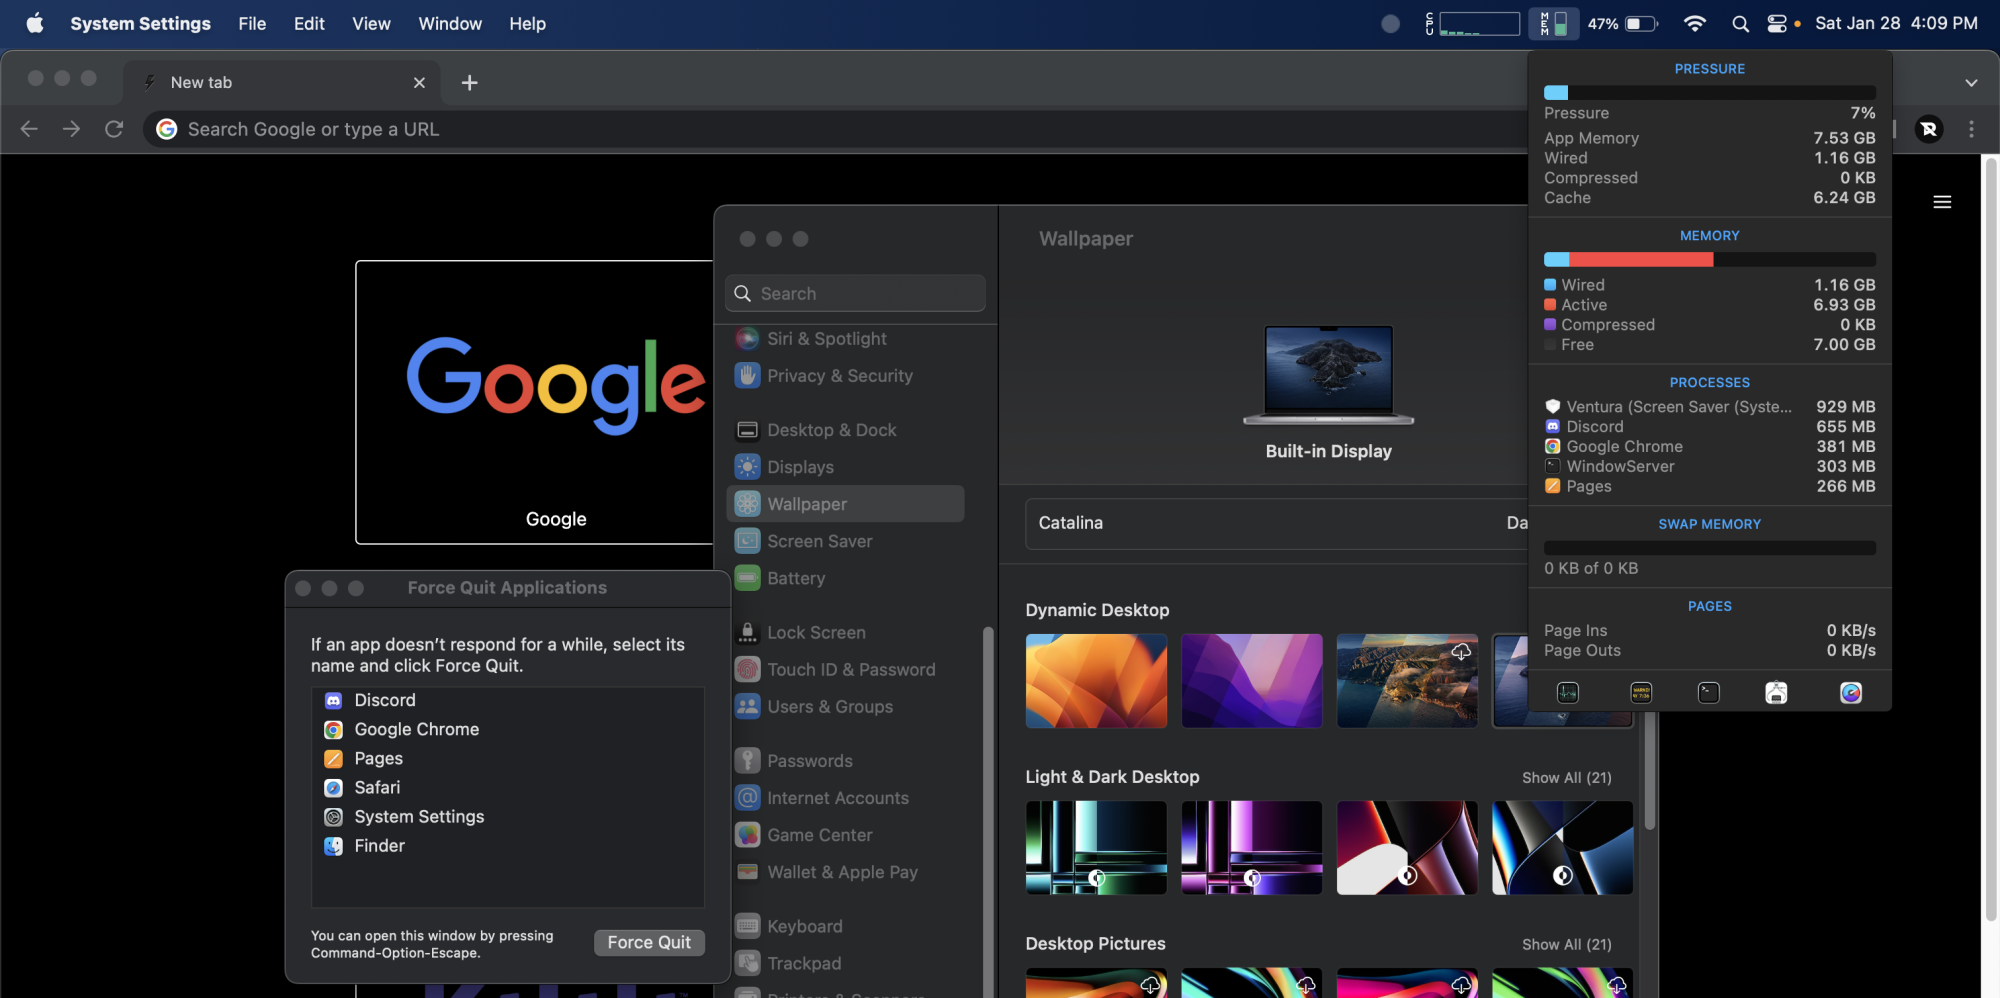This screenshot has height=998, width=2000.
Task: Click the Force Quit button
Action: point(649,942)
